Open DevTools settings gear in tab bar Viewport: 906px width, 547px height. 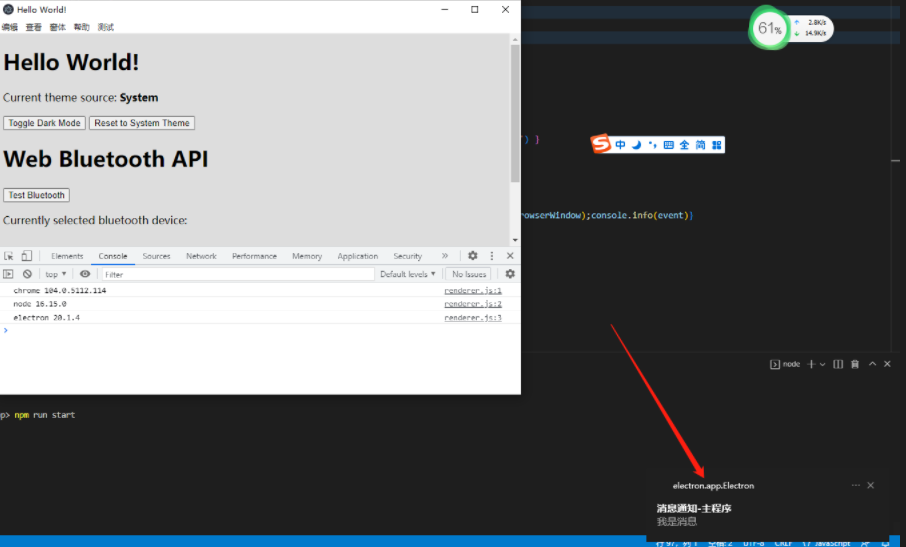pyautogui.click(x=473, y=256)
